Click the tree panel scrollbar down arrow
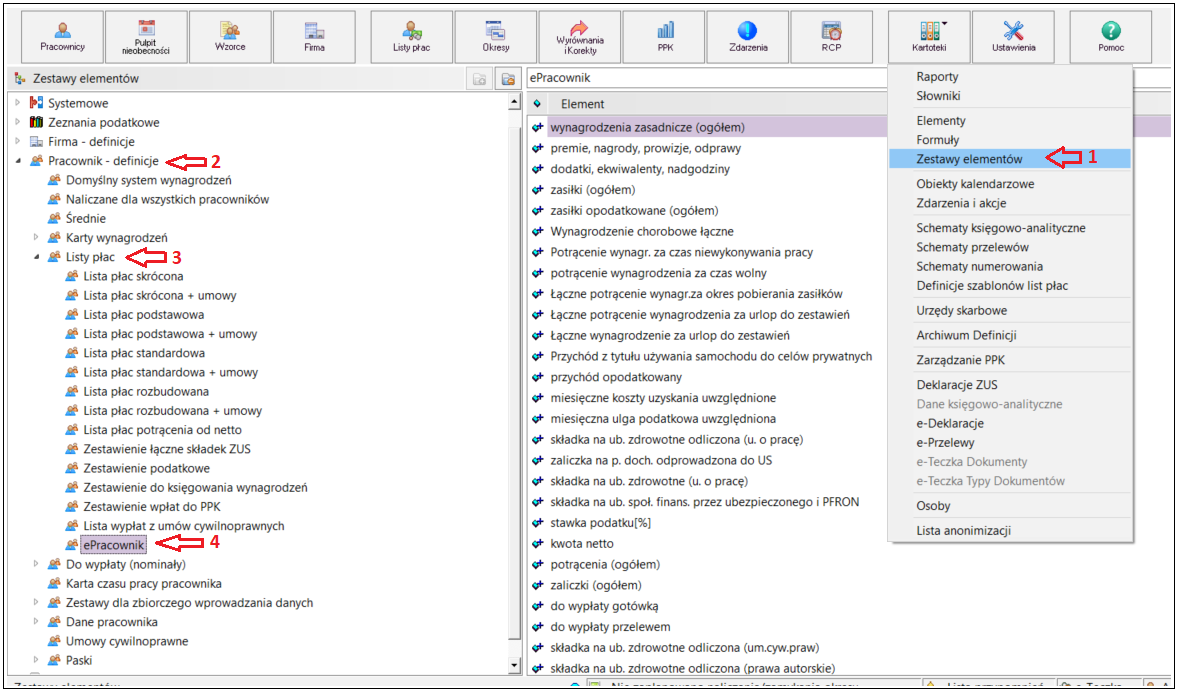1178x692 pixels. click(514, 664)
